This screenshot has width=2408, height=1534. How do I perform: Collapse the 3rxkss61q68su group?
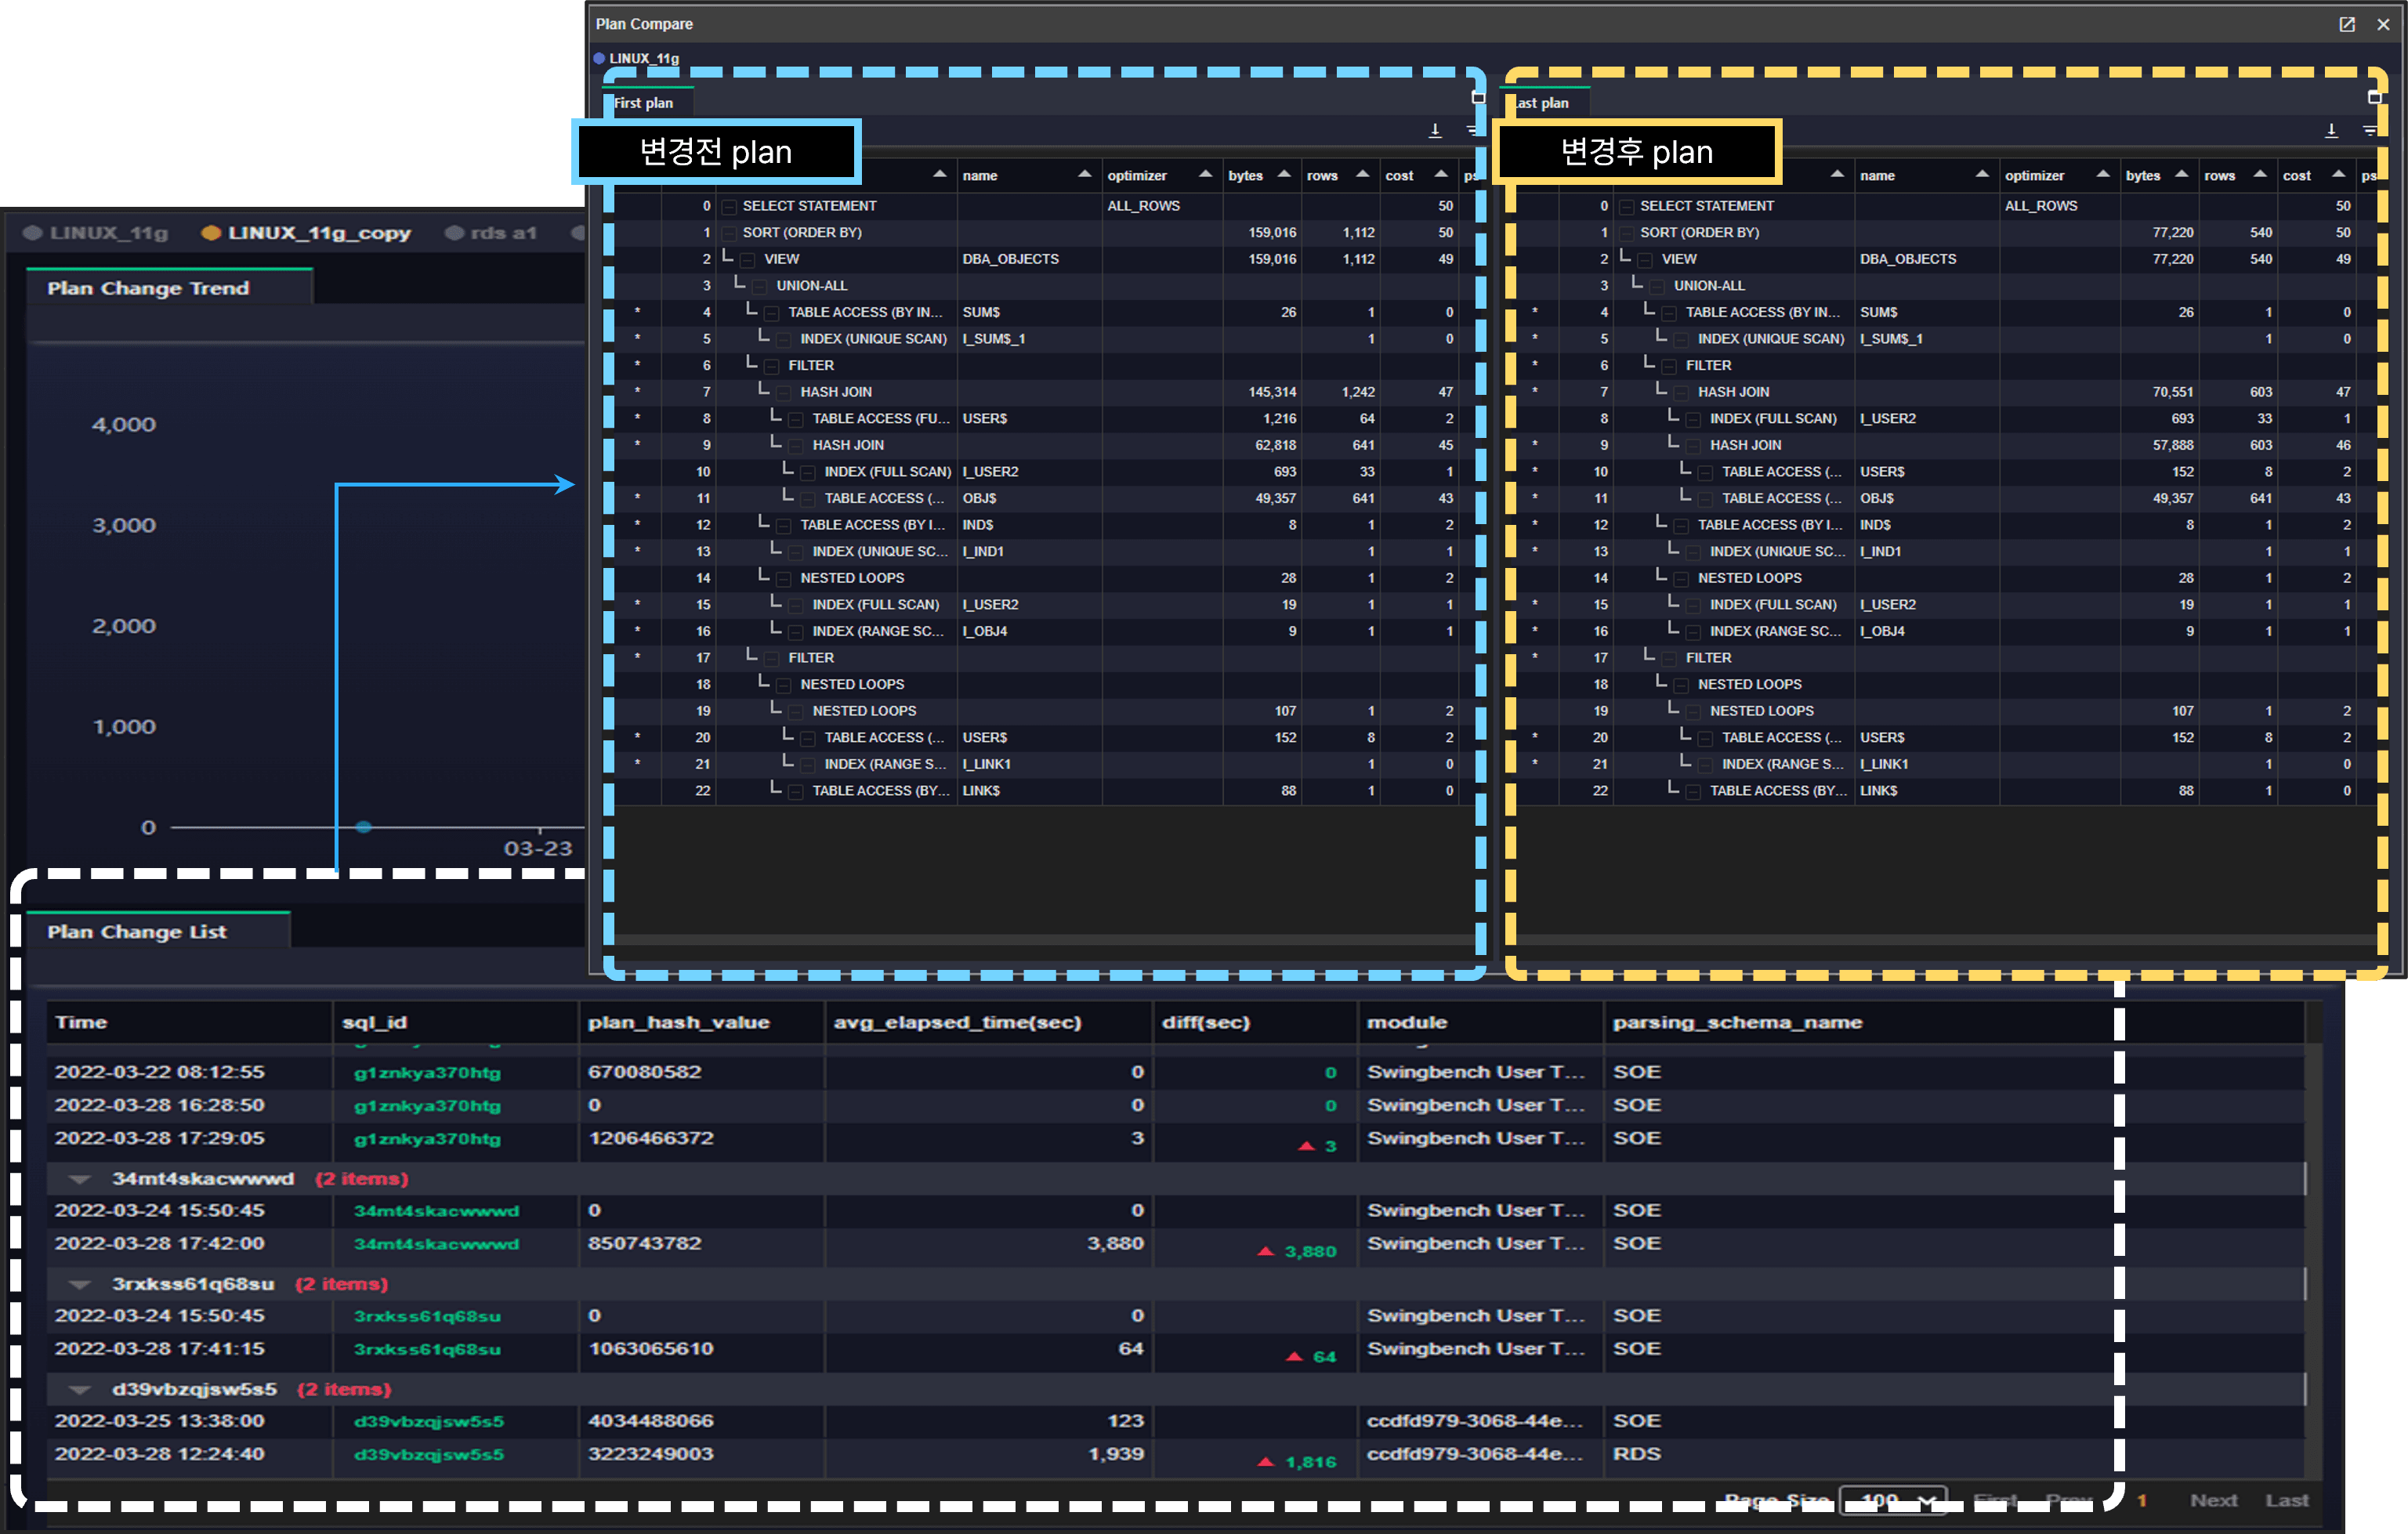tap(81, 1284)
